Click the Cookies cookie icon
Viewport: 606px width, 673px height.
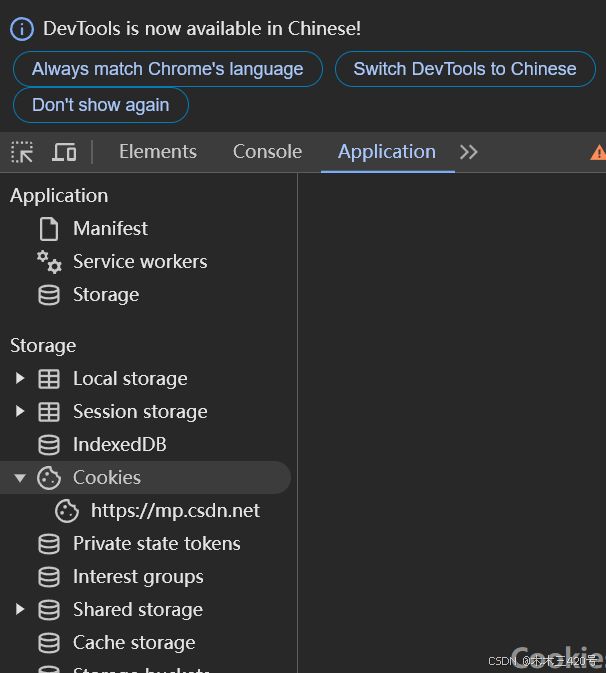(49, 478)
